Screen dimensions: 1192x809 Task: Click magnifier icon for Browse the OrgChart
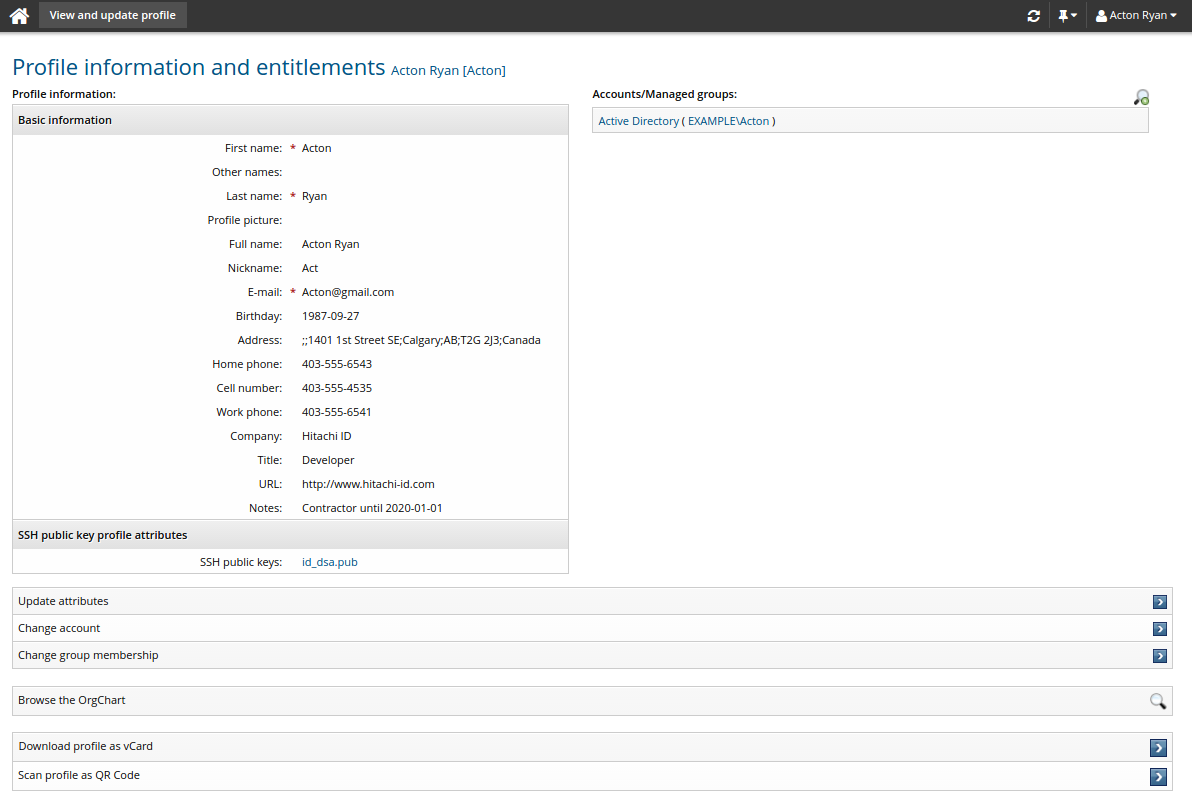tap(1157, 701)
